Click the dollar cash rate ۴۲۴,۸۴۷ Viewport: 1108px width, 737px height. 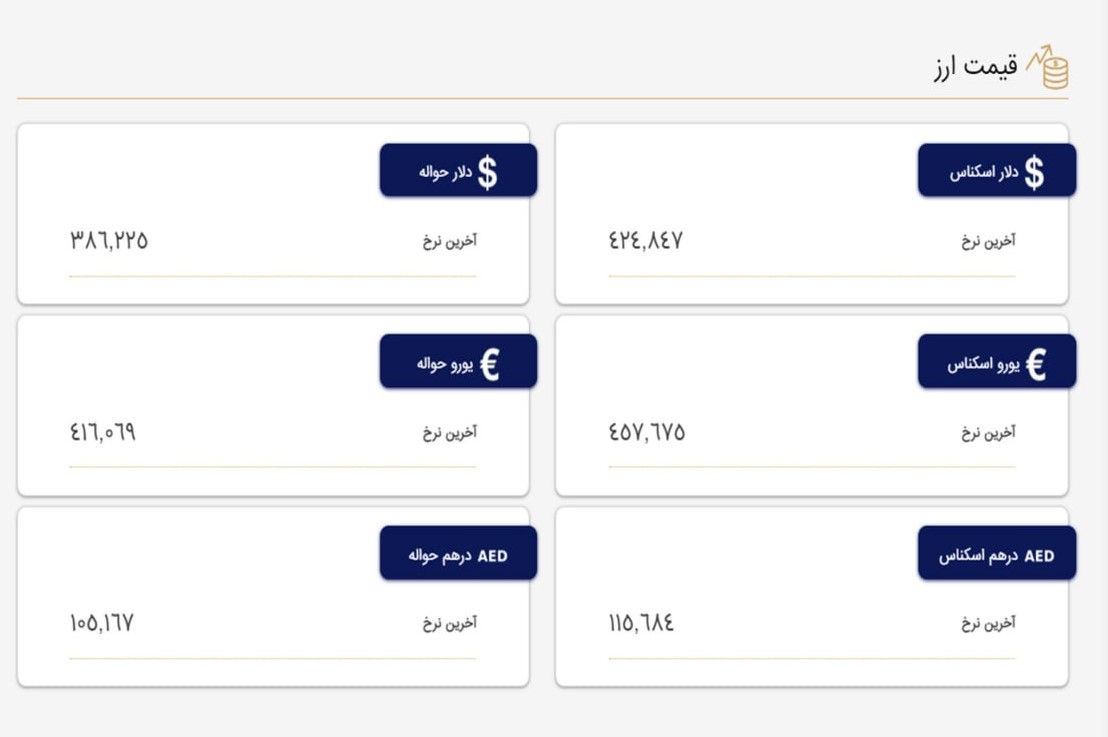point(645,240)
